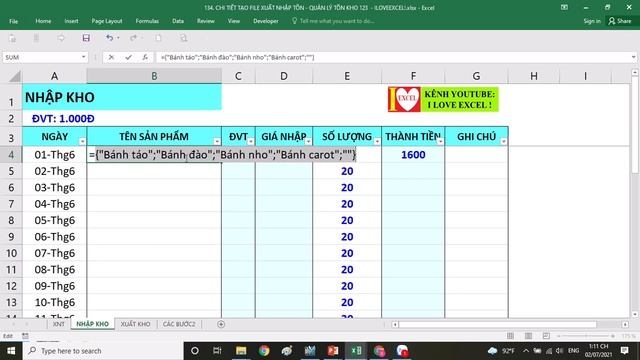Switch to the CÁC BƯỚC2 sheet tab
This screenshot has width=640, height=360.
179,324
